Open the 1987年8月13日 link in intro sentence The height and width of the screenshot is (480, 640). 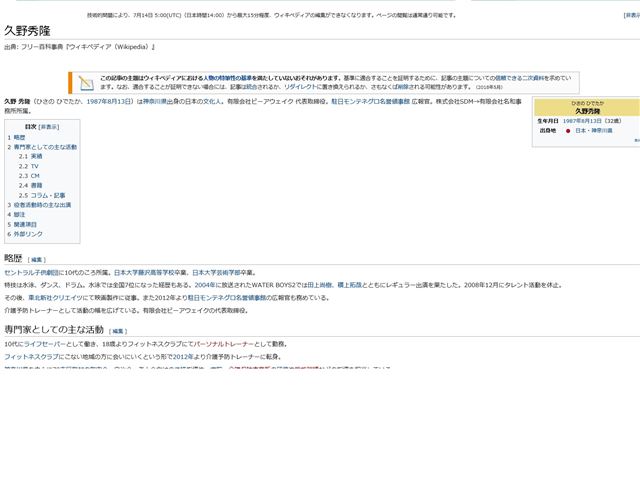[109, 101]
